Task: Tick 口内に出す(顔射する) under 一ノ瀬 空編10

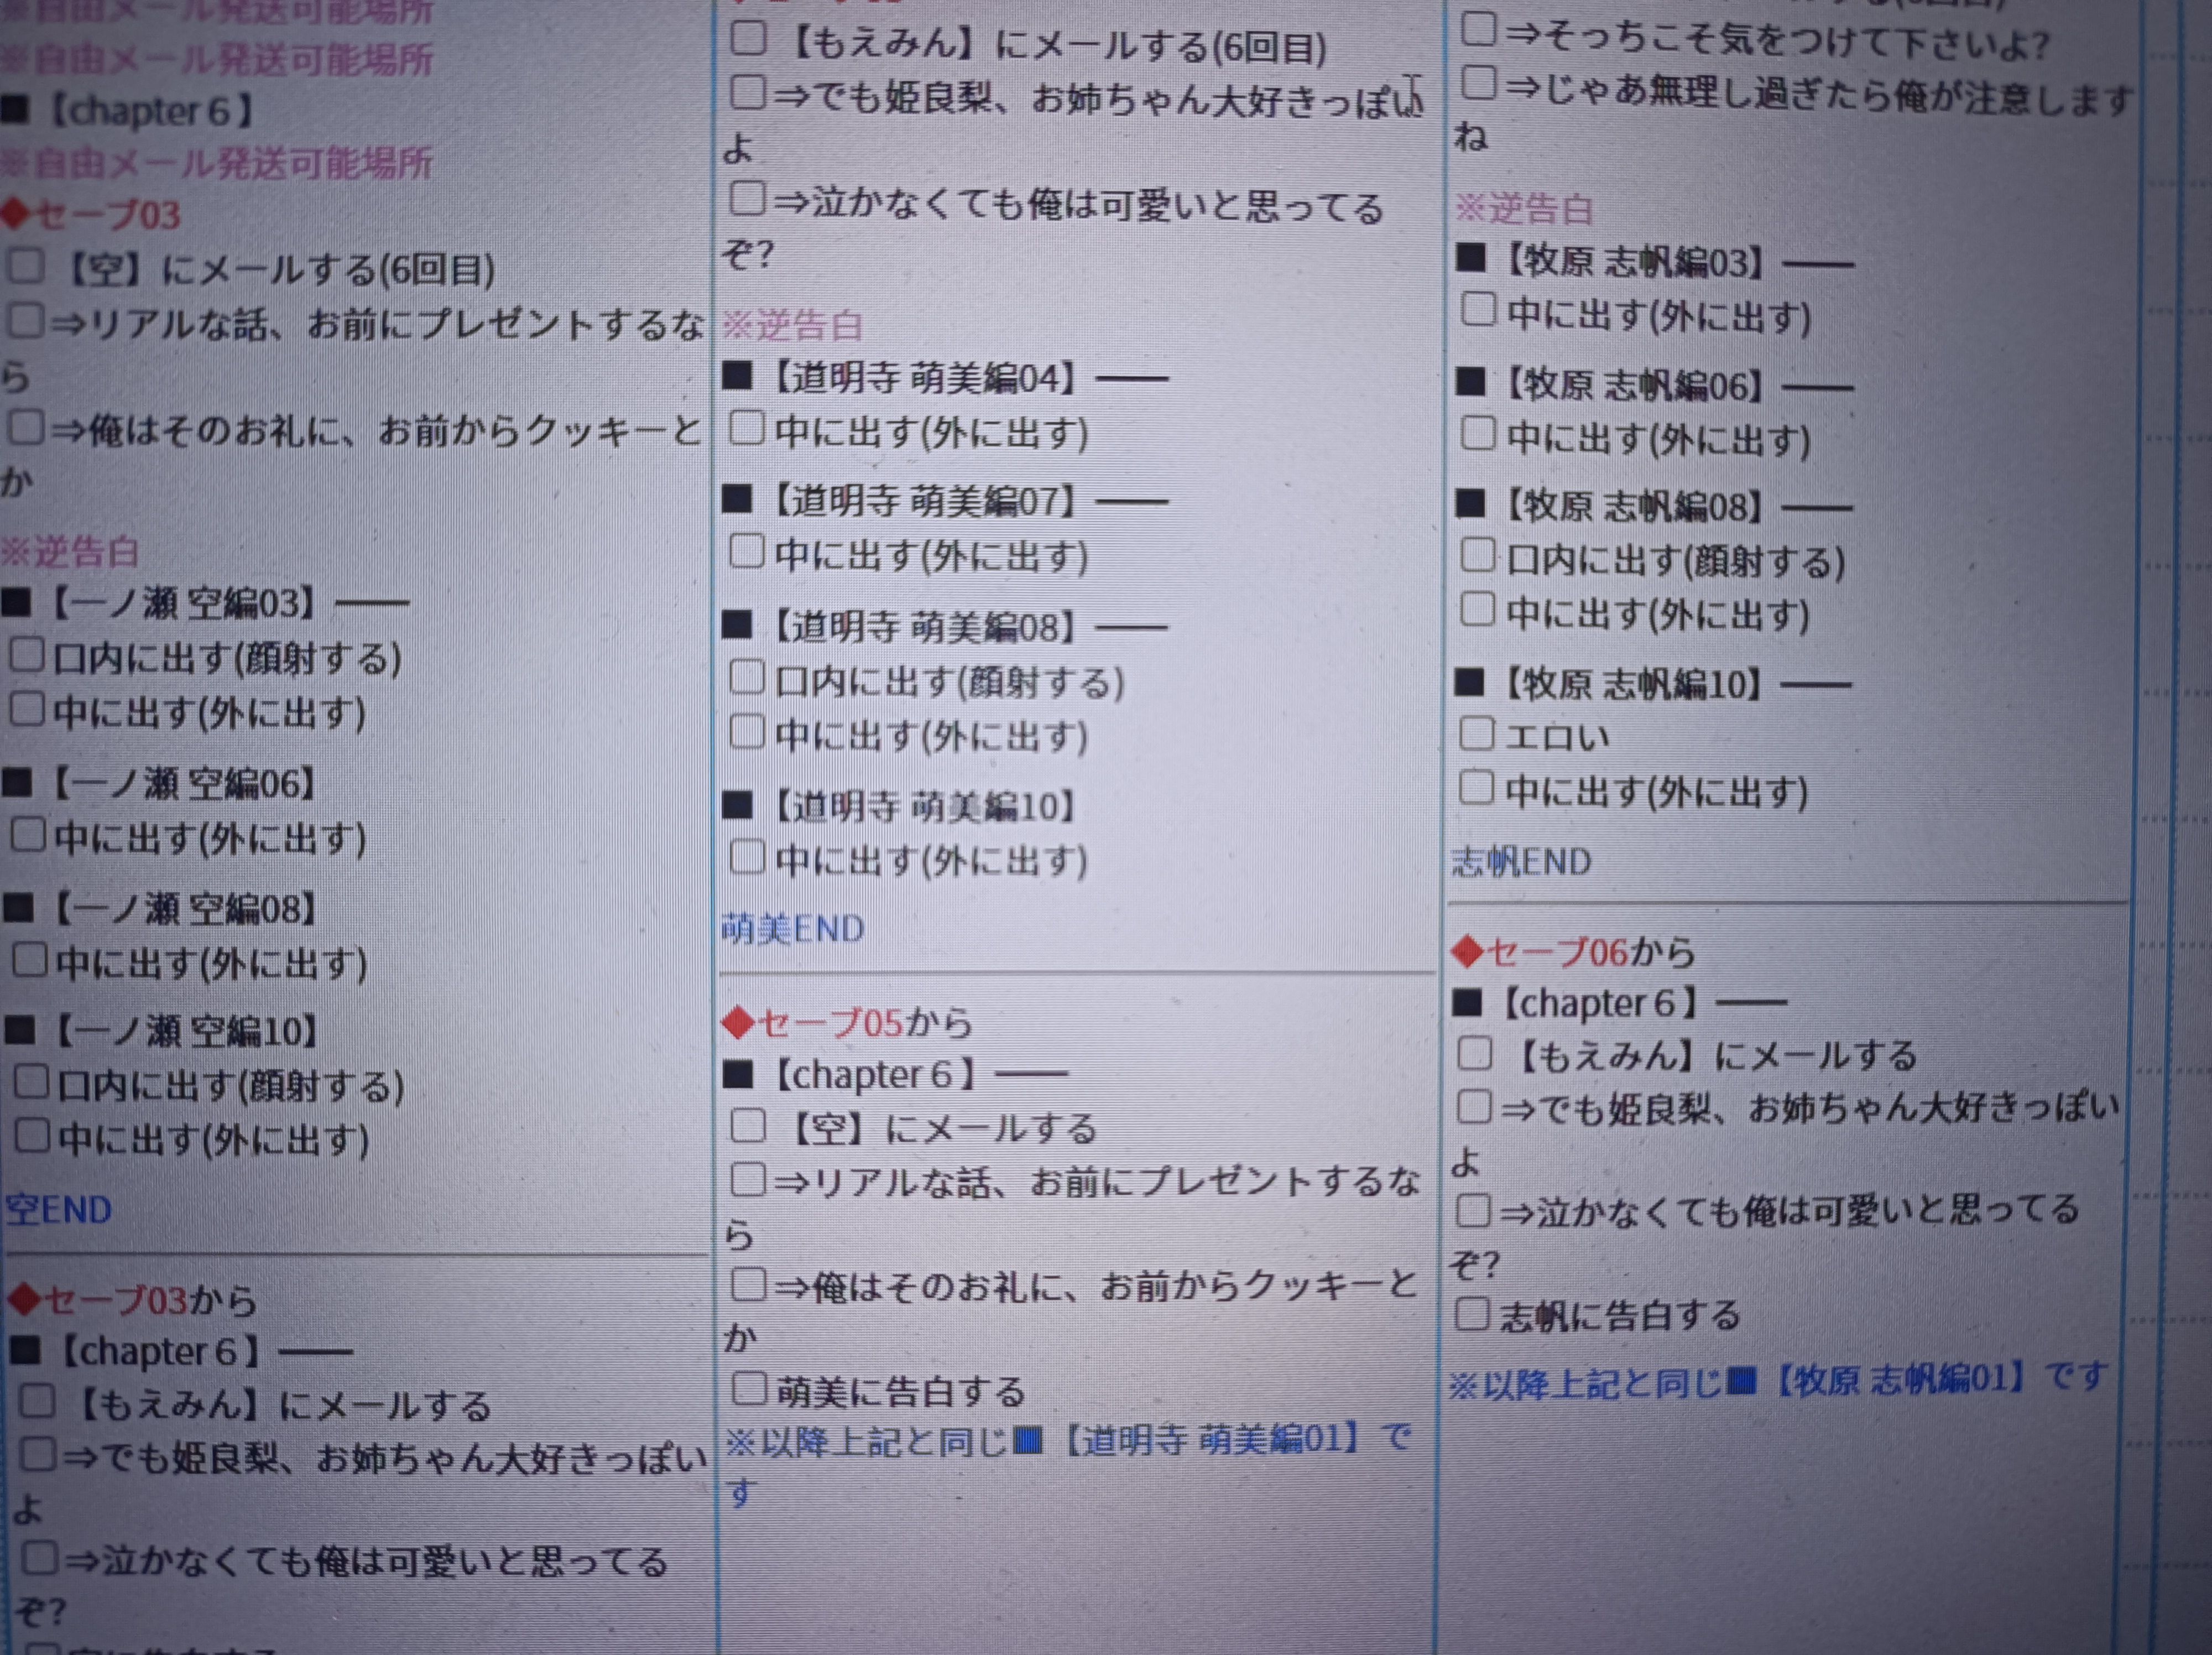Action: coord(32,1082)
